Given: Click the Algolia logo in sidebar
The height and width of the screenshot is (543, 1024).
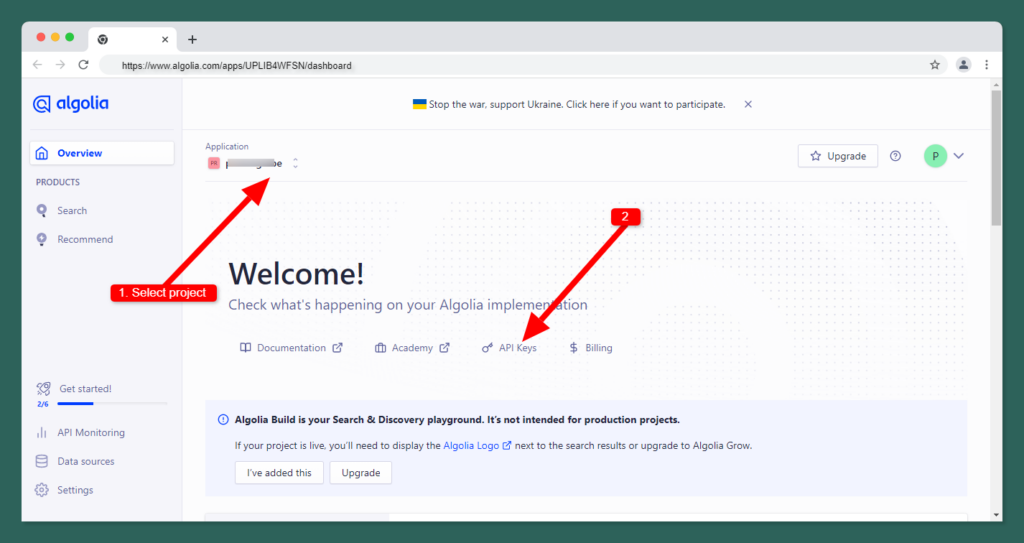Looking at the screenshot, I should tap(71, 104).
